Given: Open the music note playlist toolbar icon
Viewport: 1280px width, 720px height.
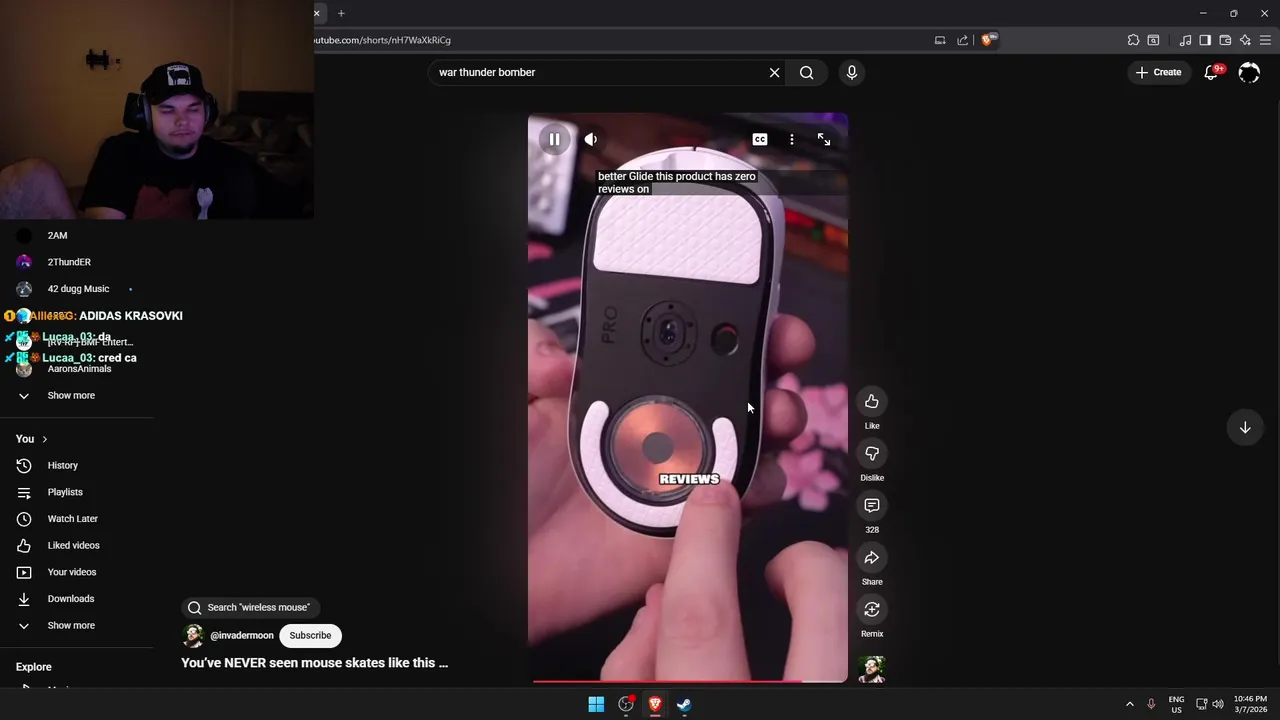Looking at the screenshot, I should point(1185,40).
